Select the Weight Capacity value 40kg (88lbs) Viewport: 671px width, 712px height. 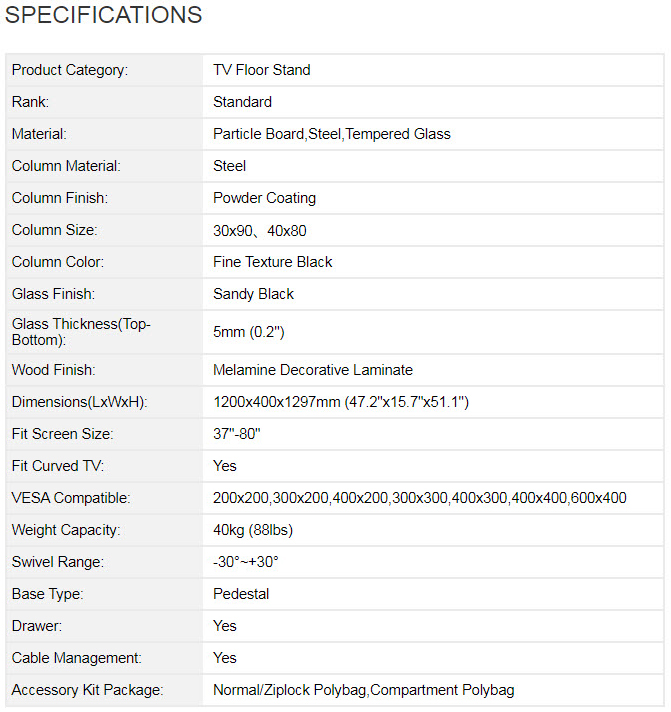pyautogui.click(x=253, y=530)
